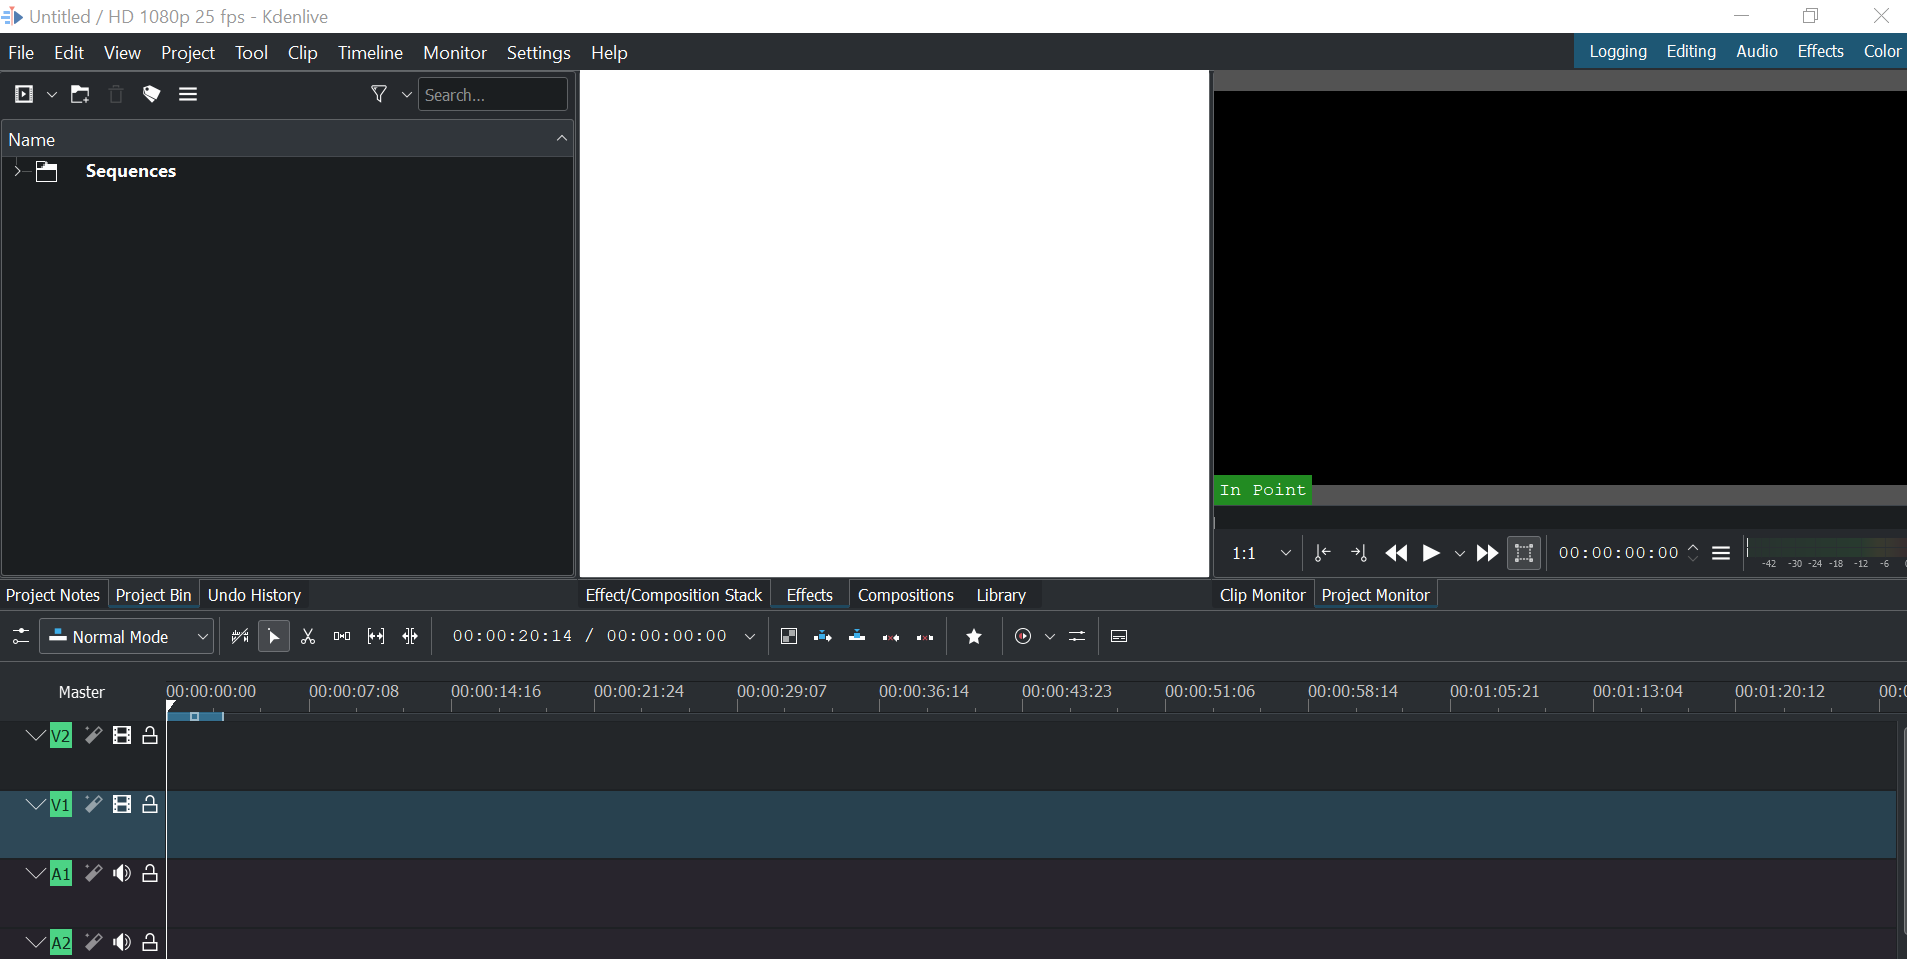Open the Normal Mode edit dropdown

pyautogui.click(x=127, y=637)
